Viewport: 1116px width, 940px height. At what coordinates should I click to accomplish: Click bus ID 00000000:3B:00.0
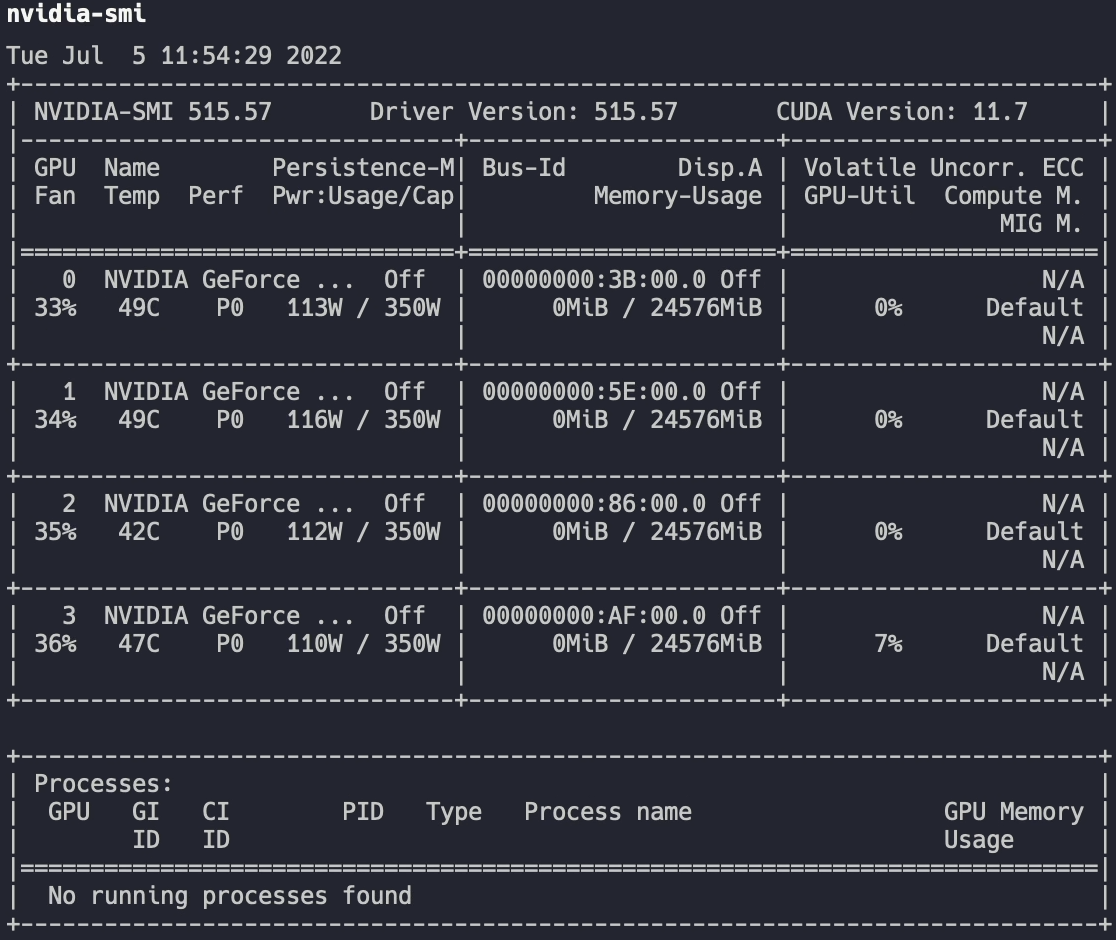(x=600, y=280)
